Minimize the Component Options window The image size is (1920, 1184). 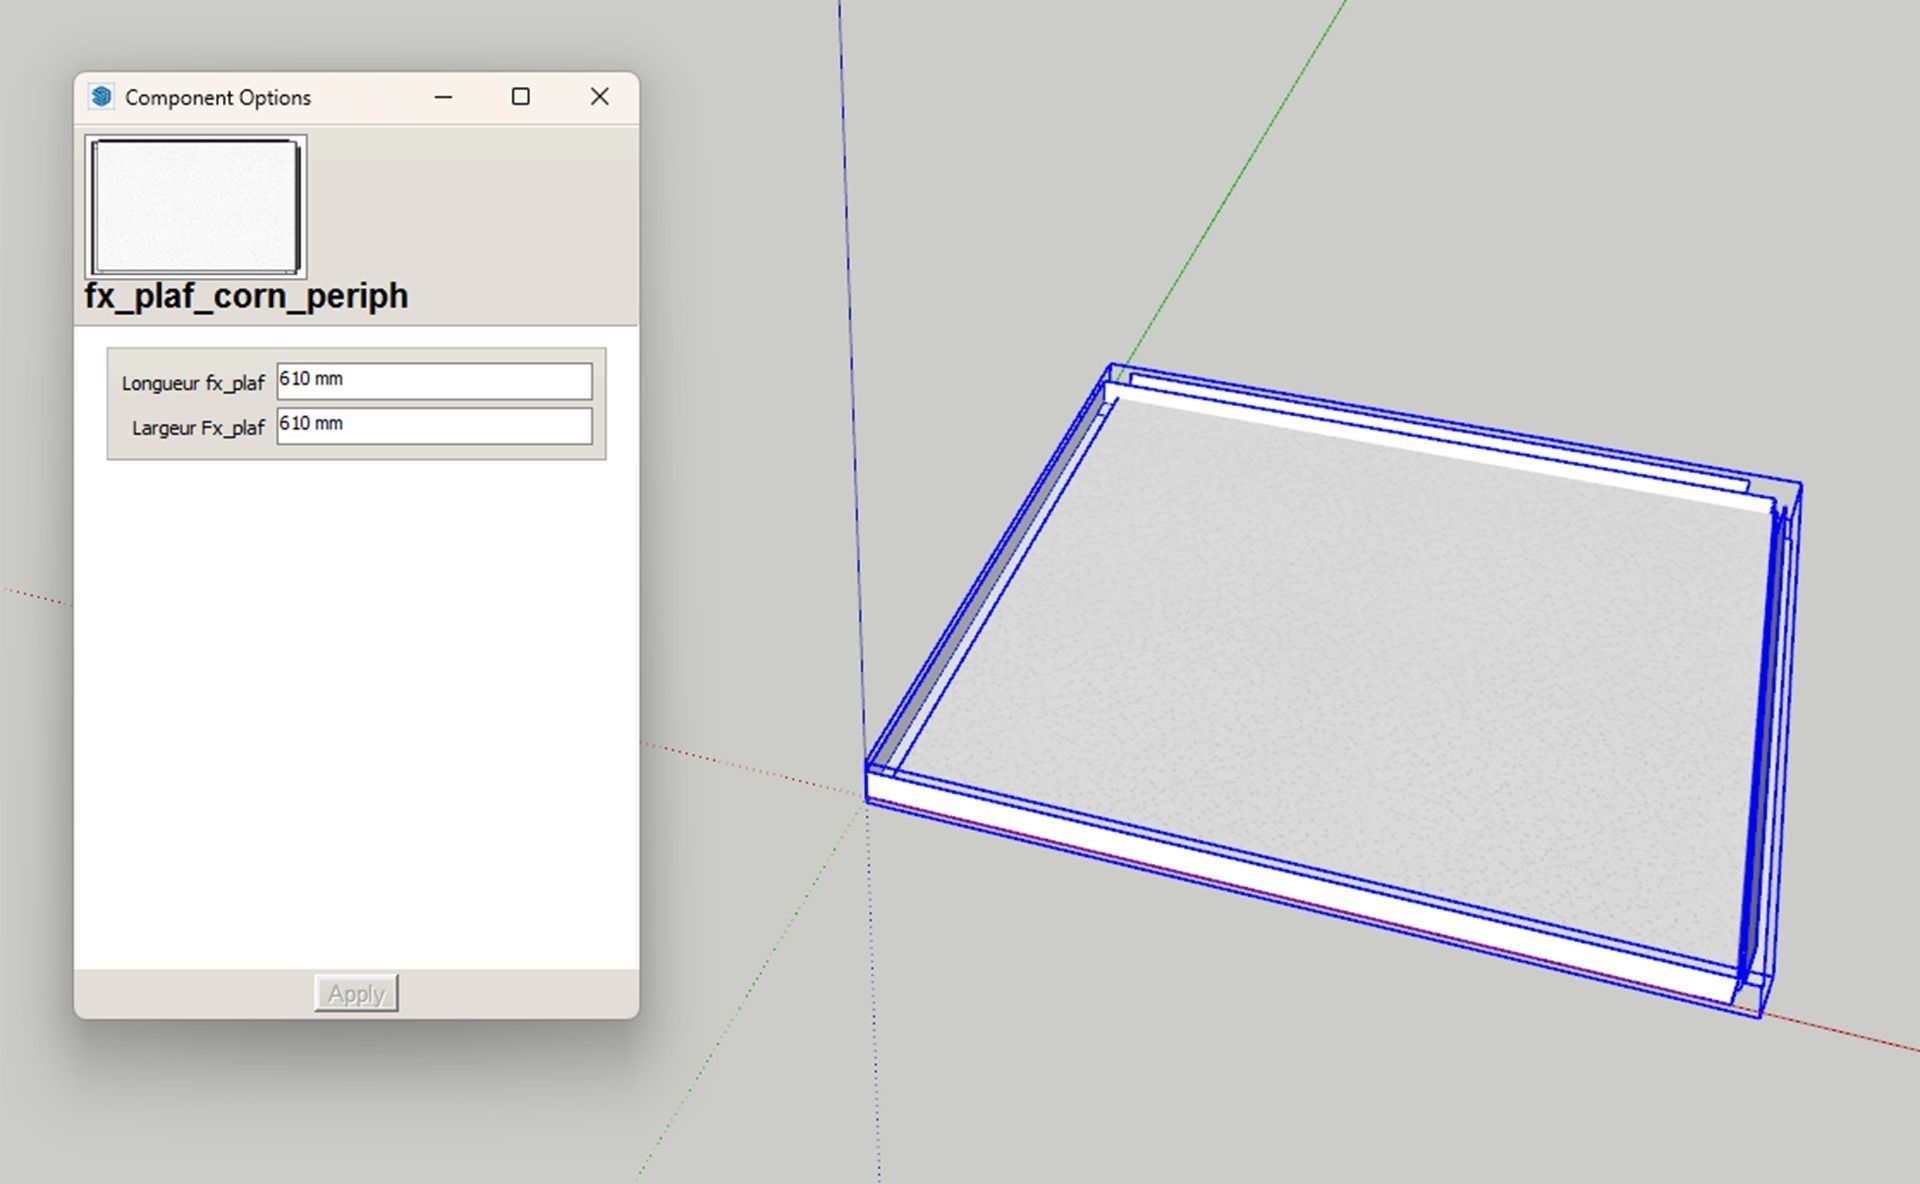[444, 97]
